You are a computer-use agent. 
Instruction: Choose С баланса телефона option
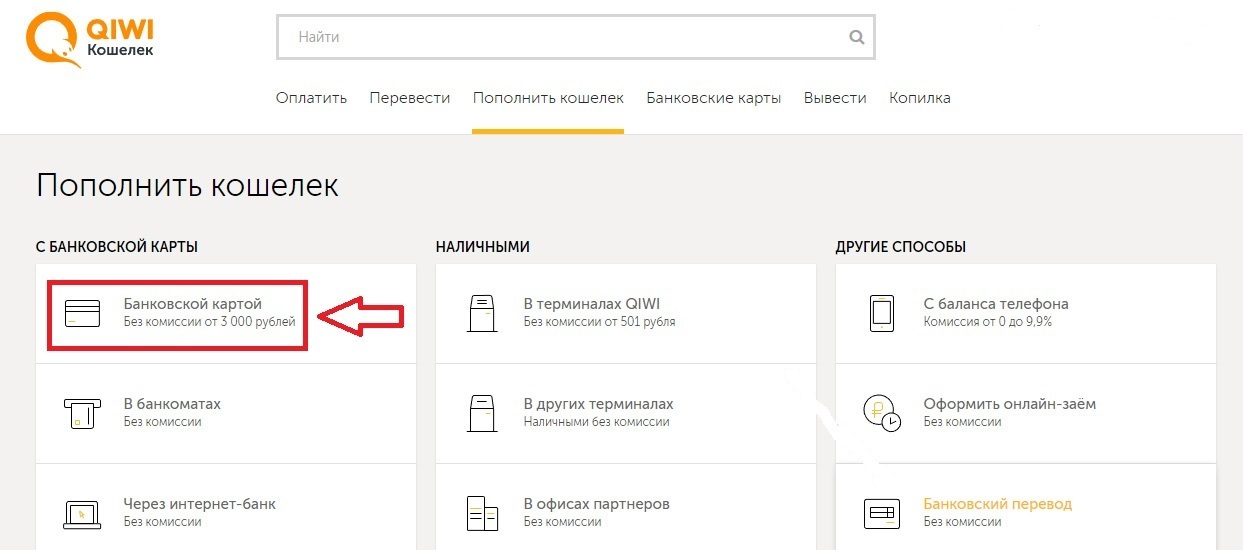tap(1026, 313)
